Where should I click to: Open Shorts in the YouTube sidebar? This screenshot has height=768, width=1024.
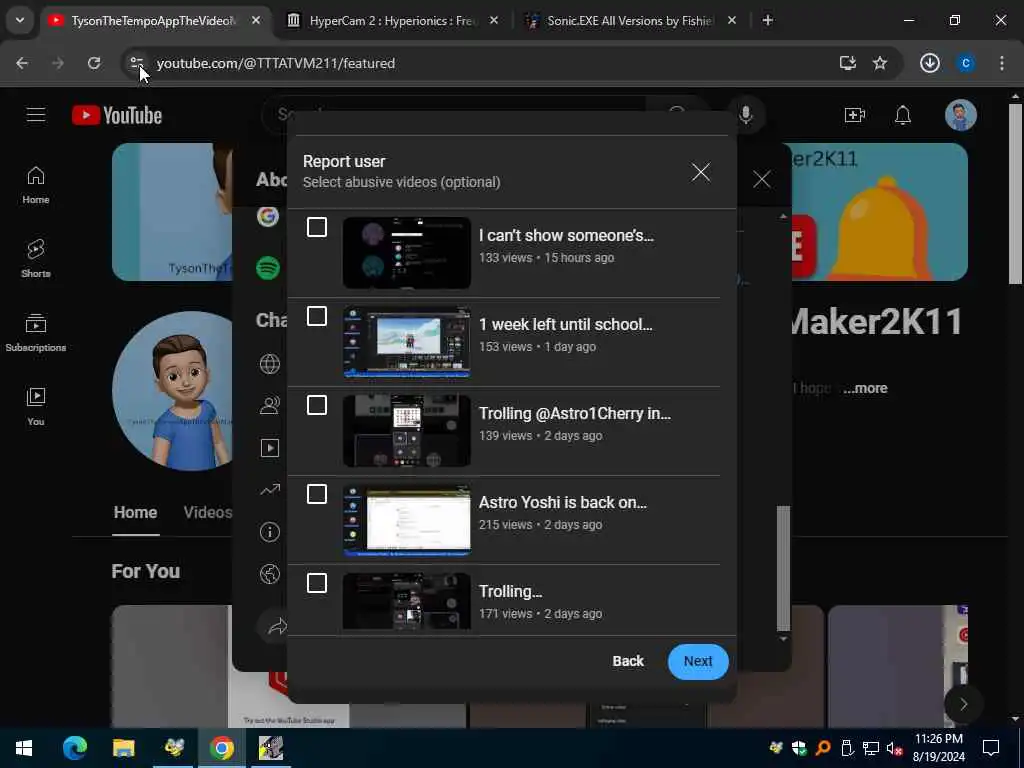tap(36, 259)
